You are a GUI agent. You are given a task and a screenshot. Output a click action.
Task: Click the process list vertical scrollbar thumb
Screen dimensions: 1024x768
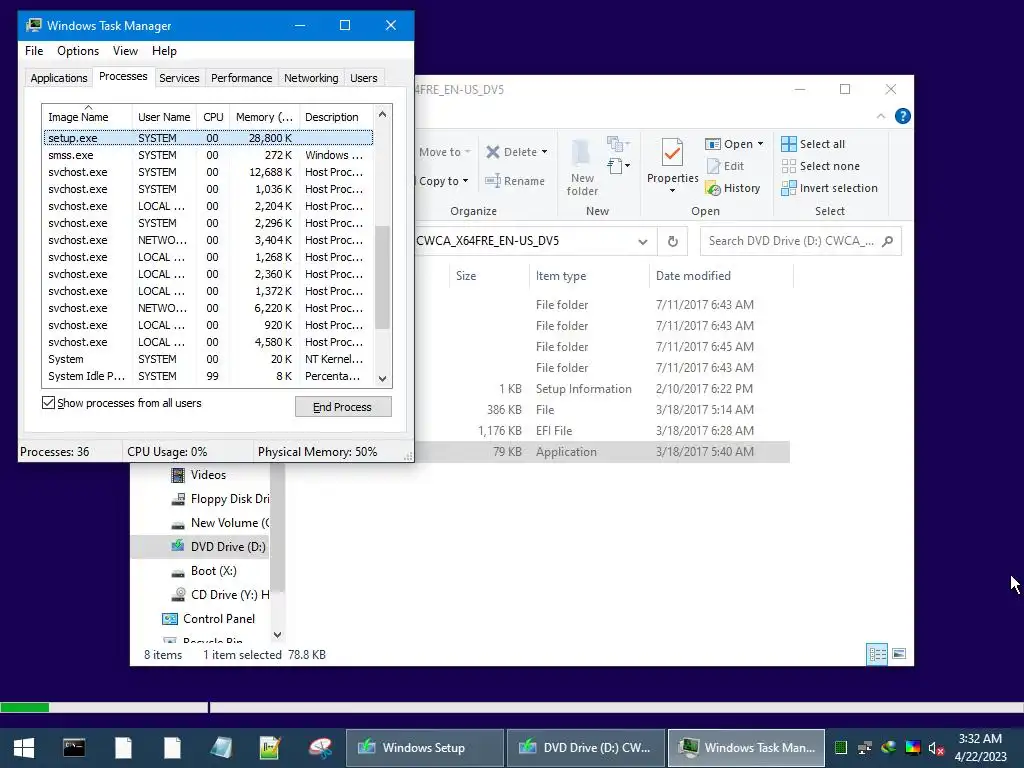coord(383,278)
